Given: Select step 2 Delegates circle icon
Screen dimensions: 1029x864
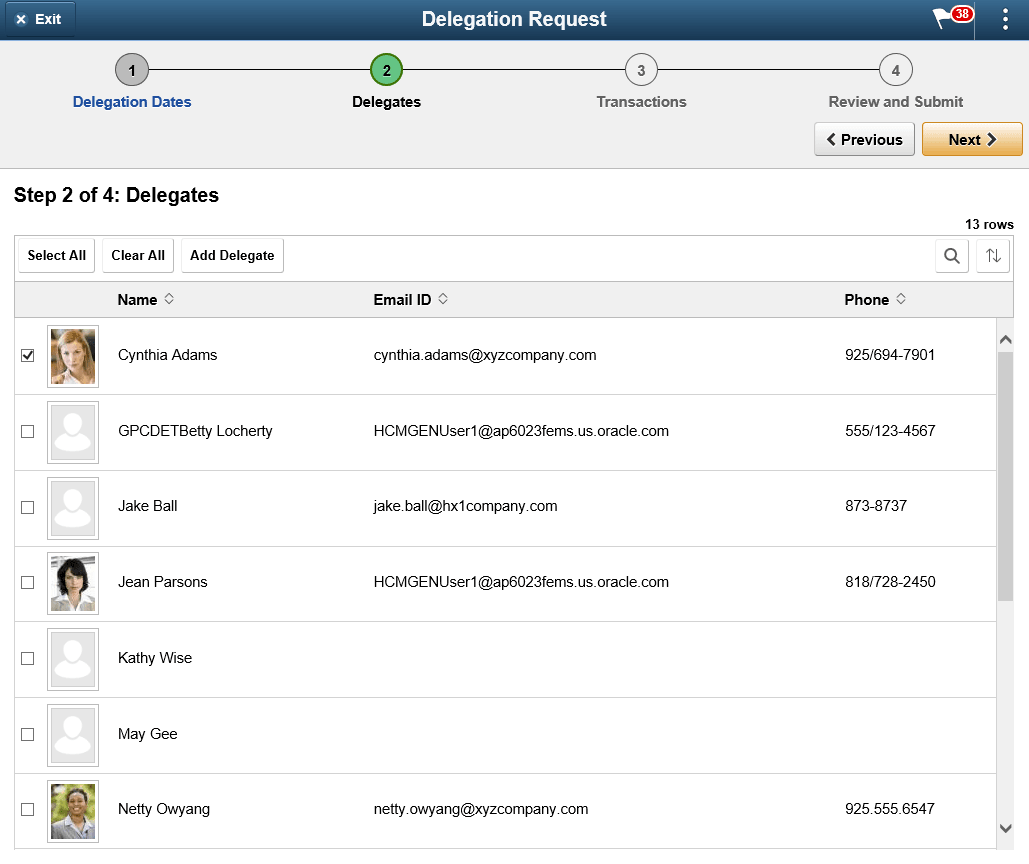Looking at the screenshot, I should pos(386,70).
